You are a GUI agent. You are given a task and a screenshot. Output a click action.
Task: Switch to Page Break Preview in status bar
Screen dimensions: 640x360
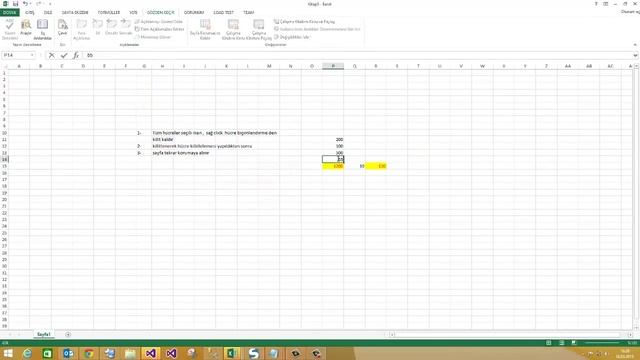[574, 343]
